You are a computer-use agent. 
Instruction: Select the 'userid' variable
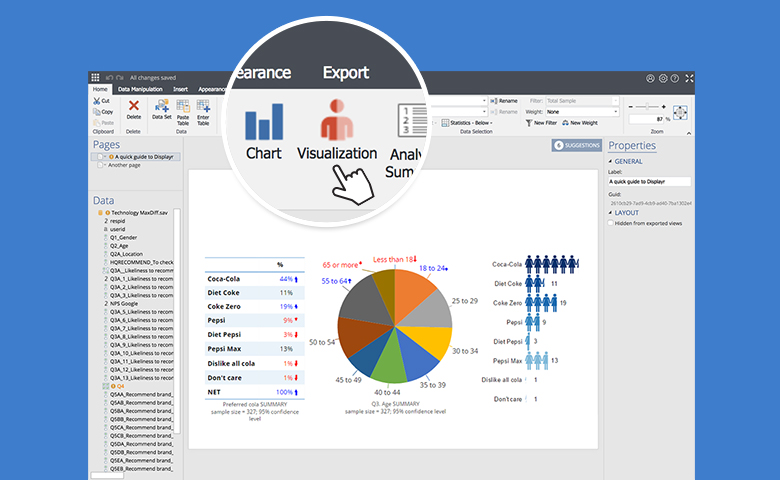tap(117, 229)
